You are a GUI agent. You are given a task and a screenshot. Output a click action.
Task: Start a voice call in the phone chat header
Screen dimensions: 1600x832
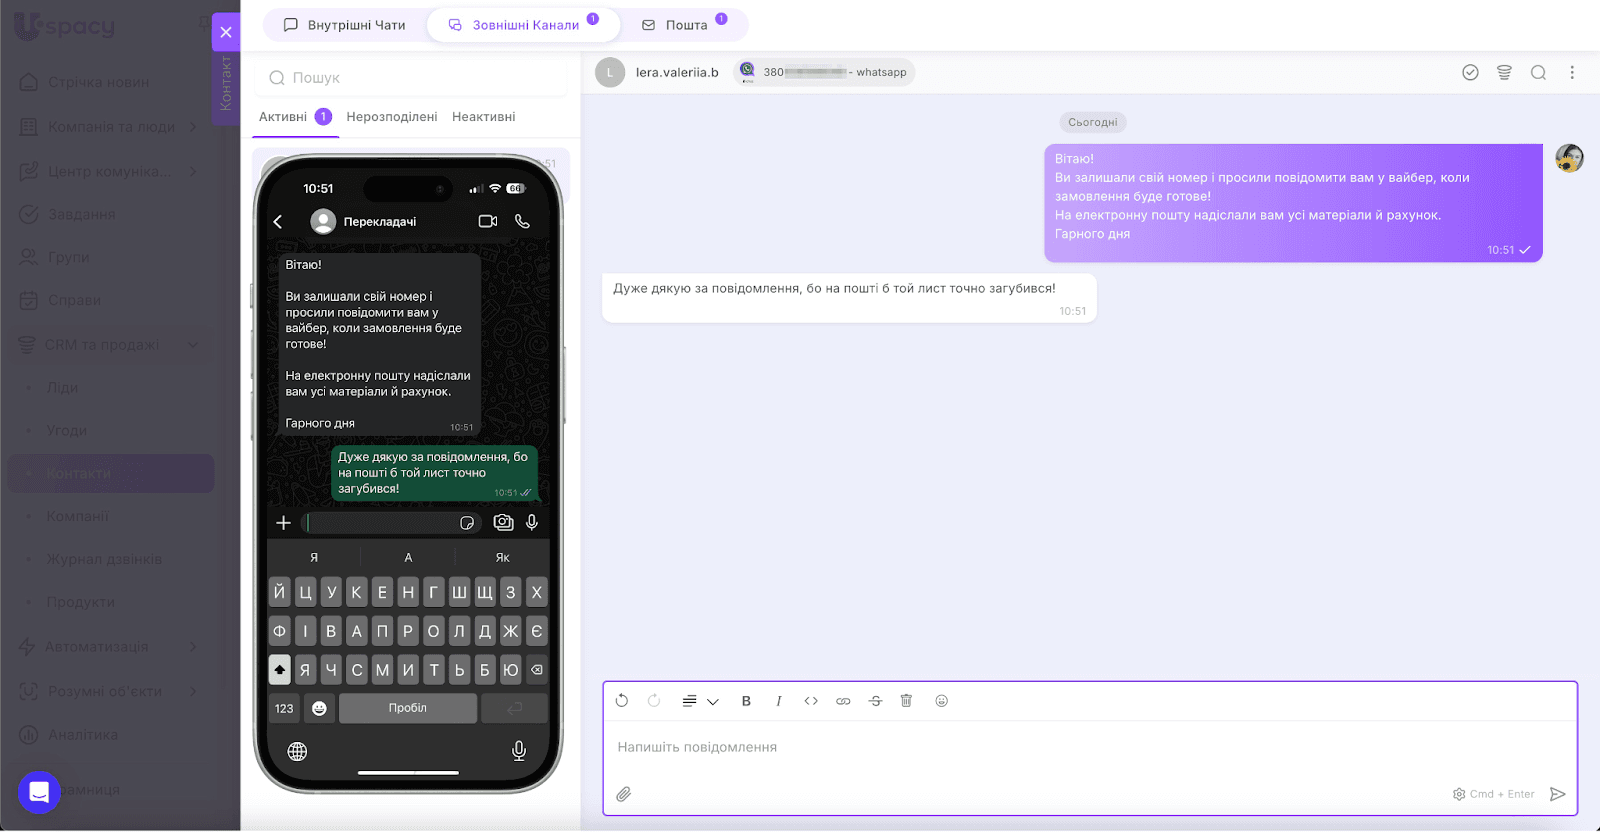[522, 221]
